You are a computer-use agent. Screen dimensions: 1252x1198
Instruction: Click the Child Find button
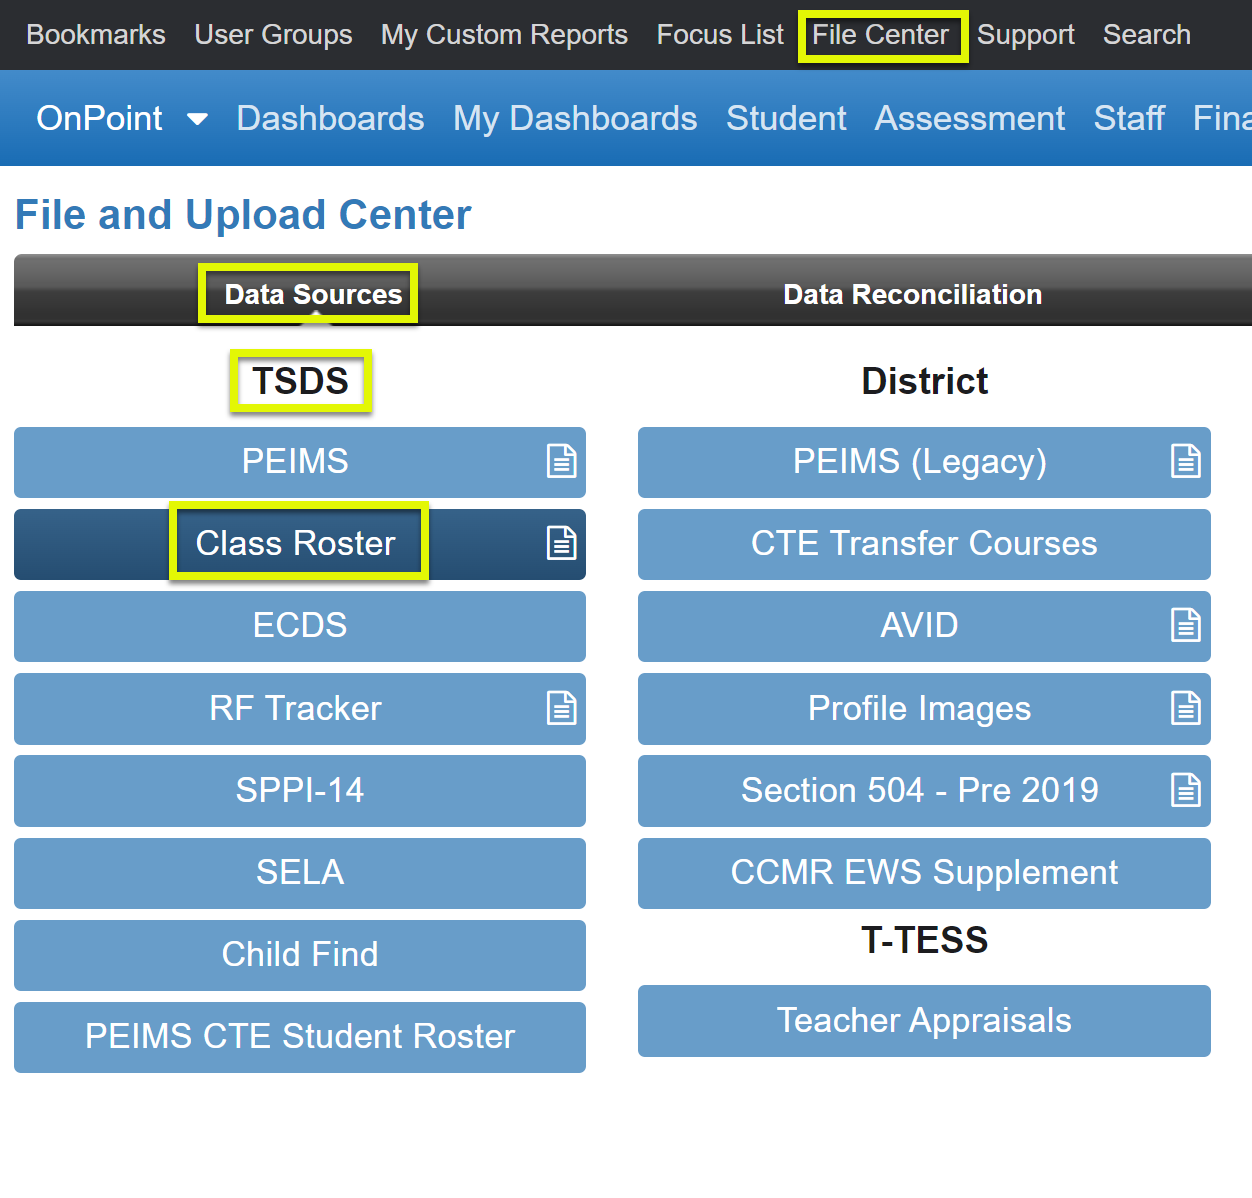pos(300,954)
